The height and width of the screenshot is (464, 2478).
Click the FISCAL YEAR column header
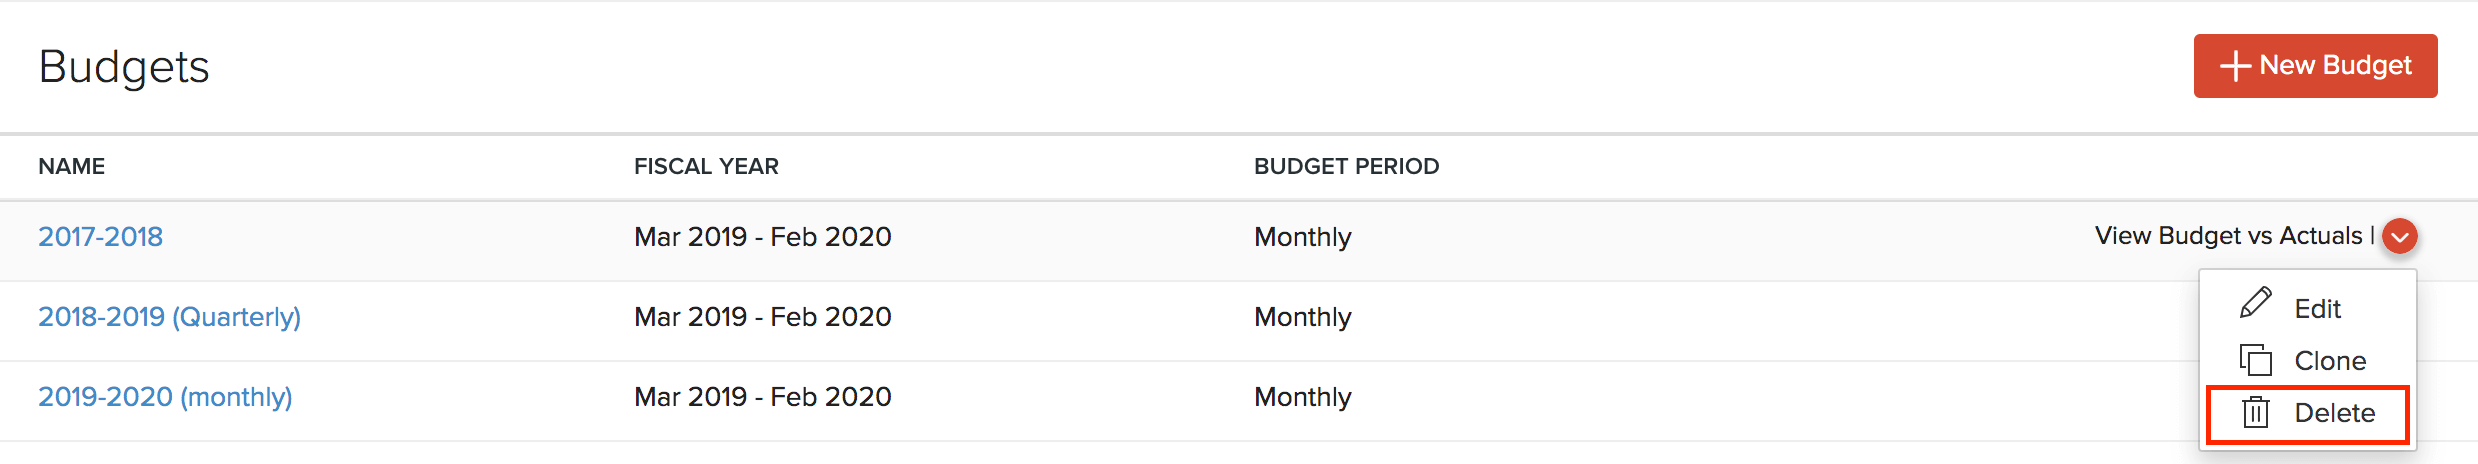[x=706, y=167]
